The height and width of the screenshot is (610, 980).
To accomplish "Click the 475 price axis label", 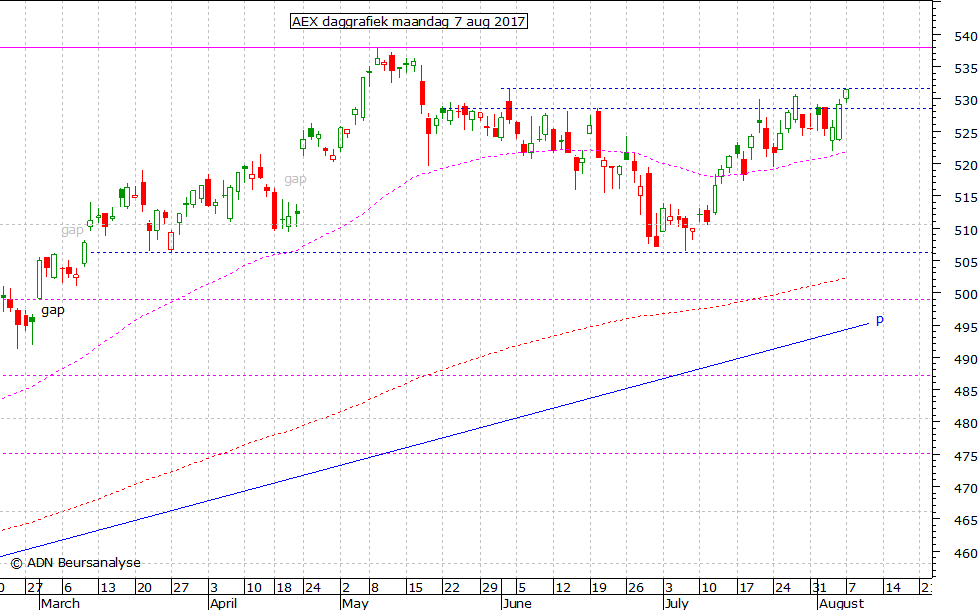I will tap(966, 456).
